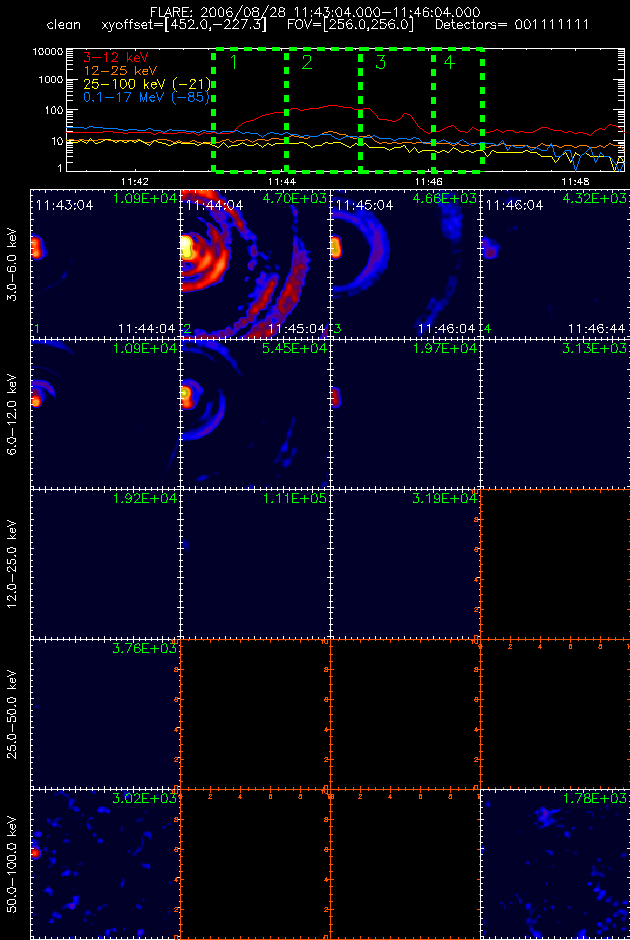This screenshot has width=630, height=940.
Task: Select interval number 1 in the lightcurve
Action: (x=233, y=62)
